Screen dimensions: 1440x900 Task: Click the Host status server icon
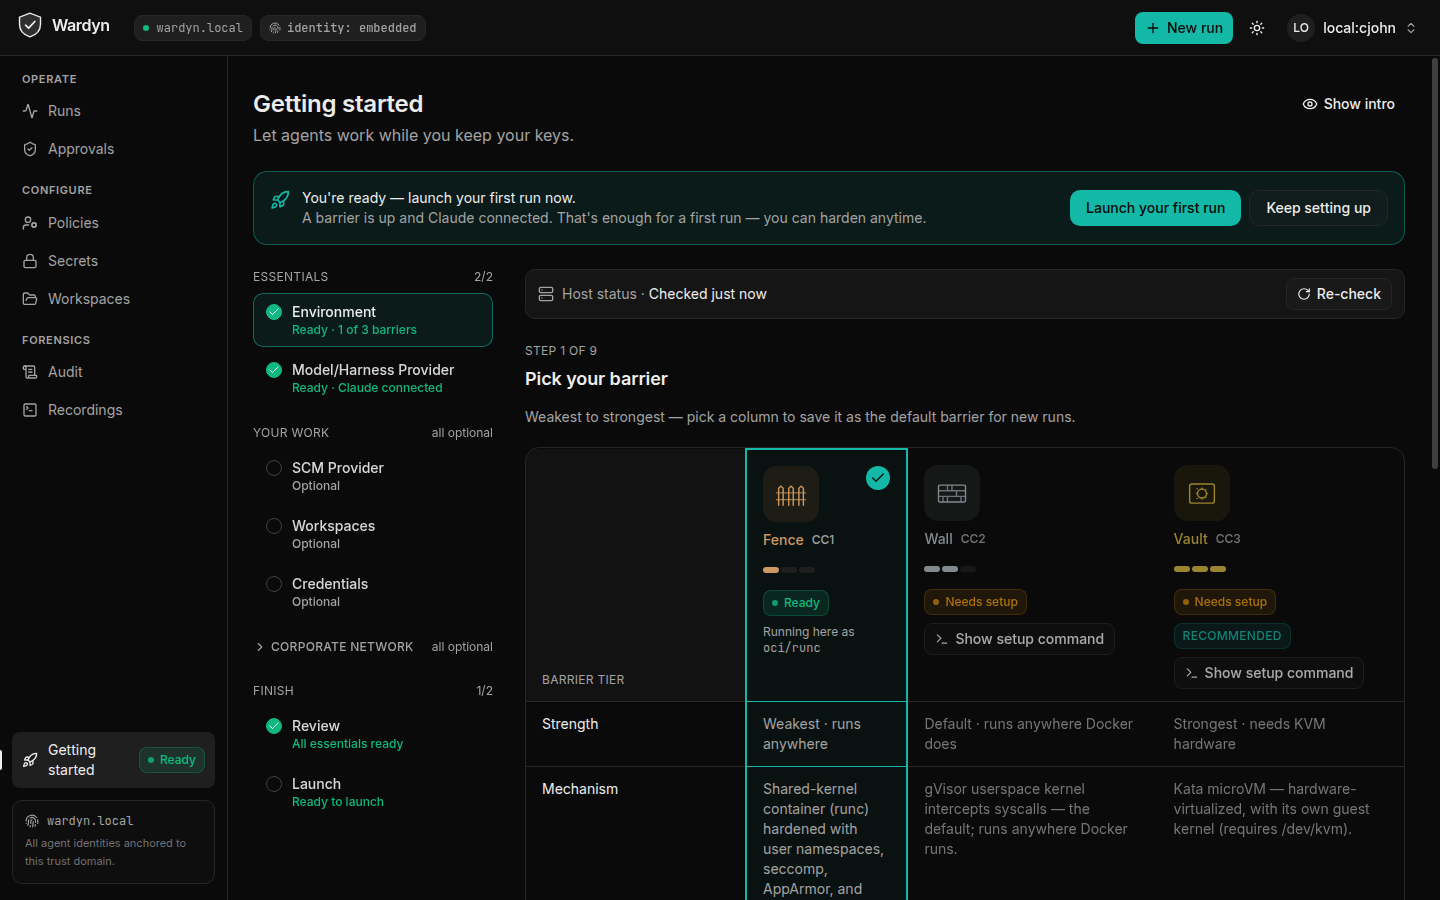click(546, 294)
